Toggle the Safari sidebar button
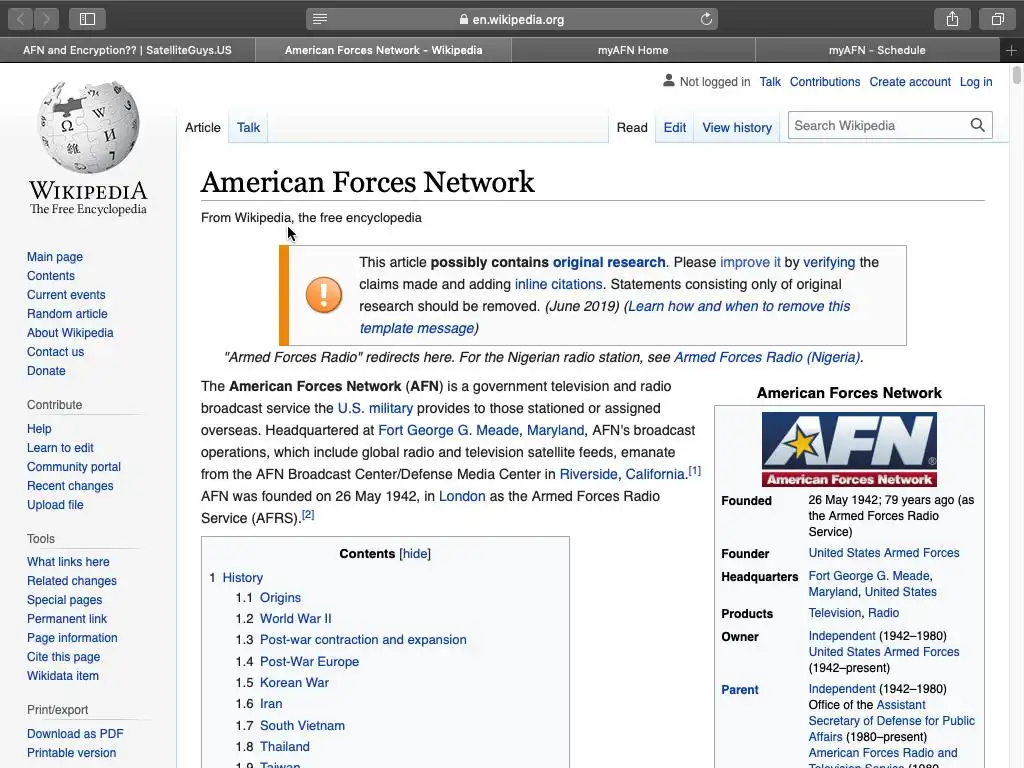The height and width of the screenshot is (768, 1024). point(88,19)
